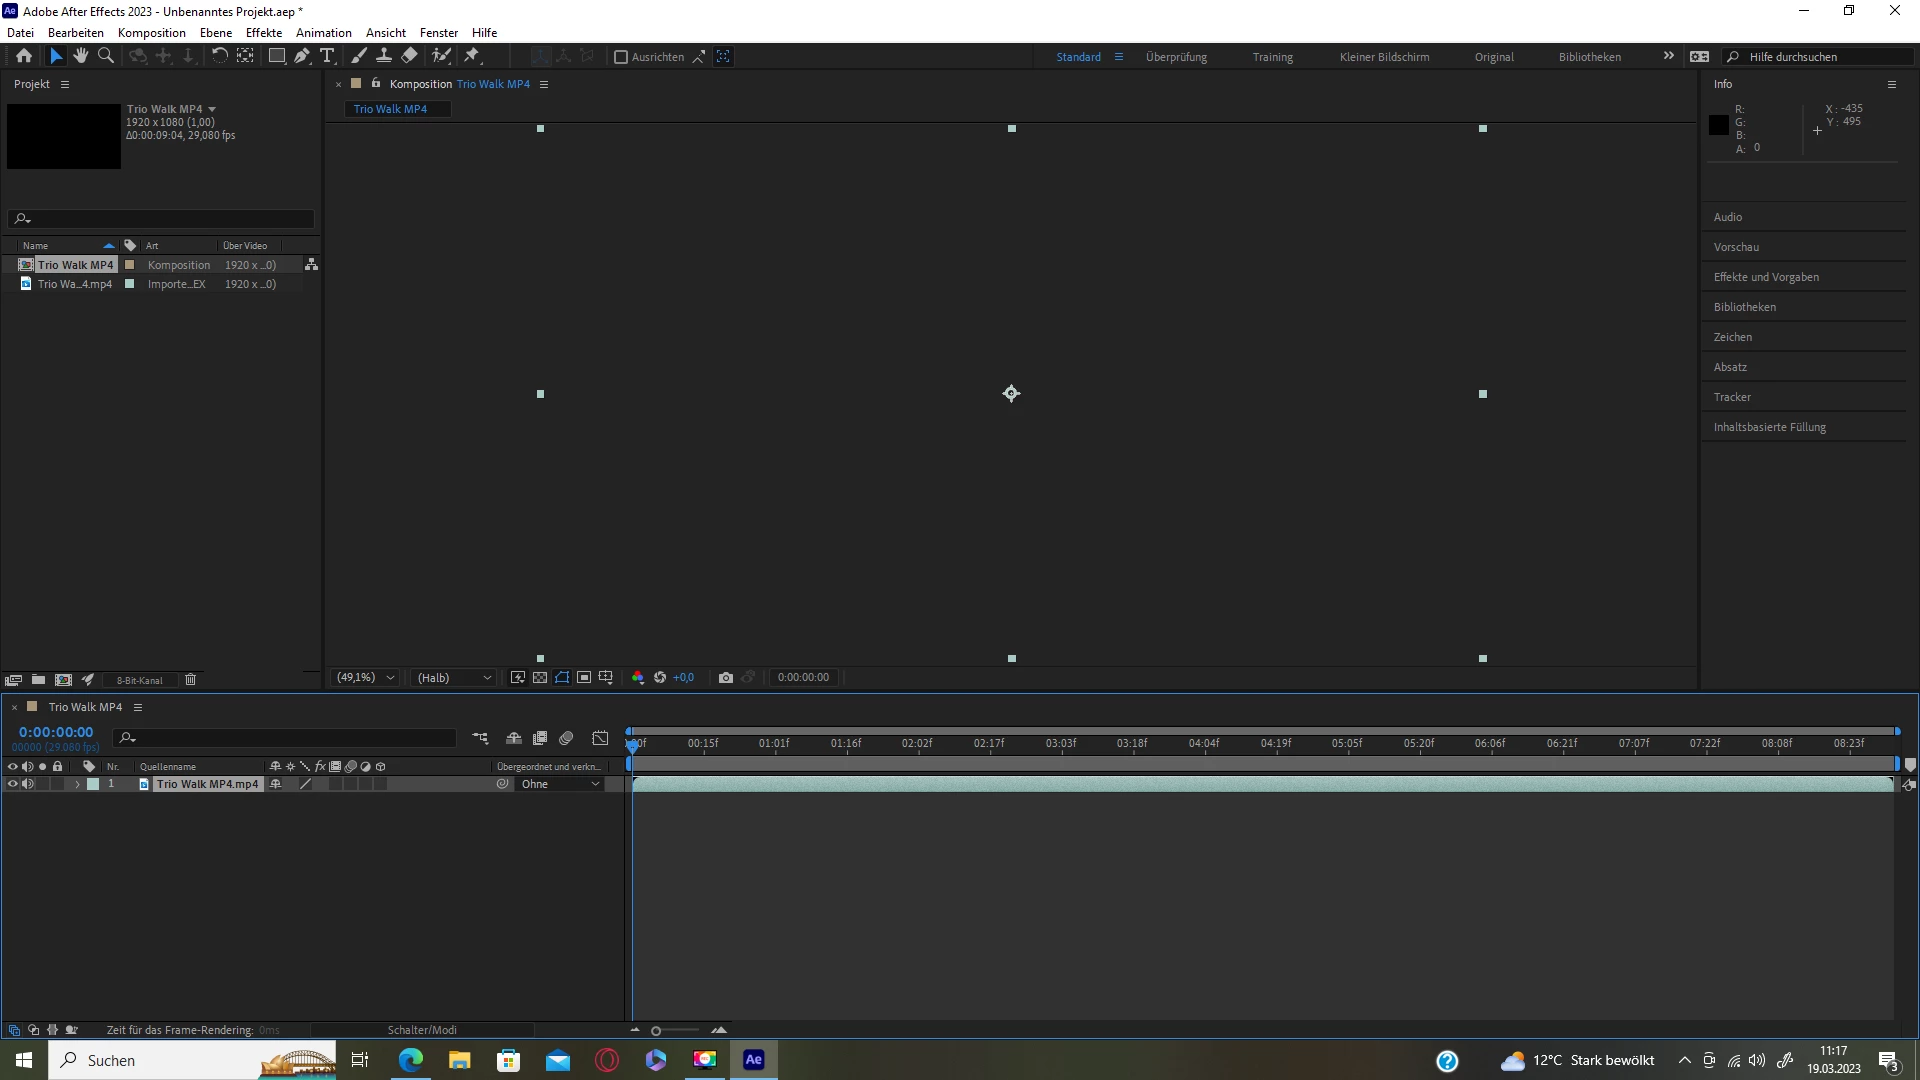Select the Eraser tool
This screenshot has width=1920, height=1080.
click(x=410, y=56)
